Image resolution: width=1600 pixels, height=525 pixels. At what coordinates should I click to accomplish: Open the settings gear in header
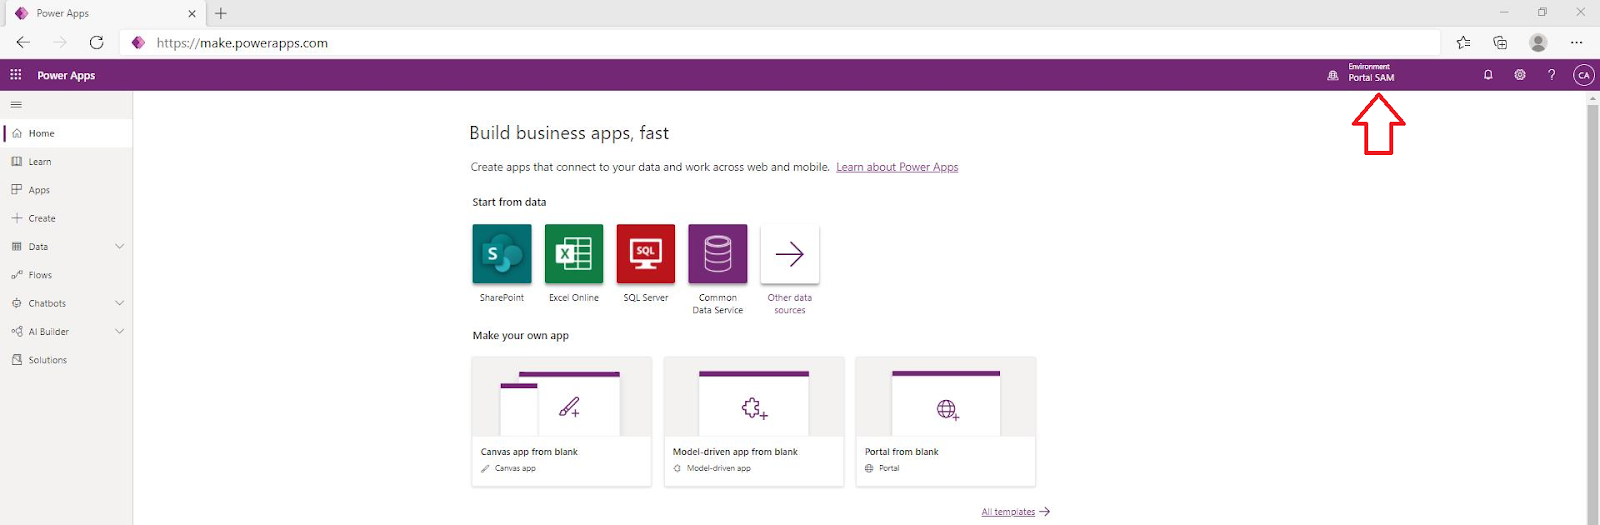pyautogui.click(x=1520, y=75)
